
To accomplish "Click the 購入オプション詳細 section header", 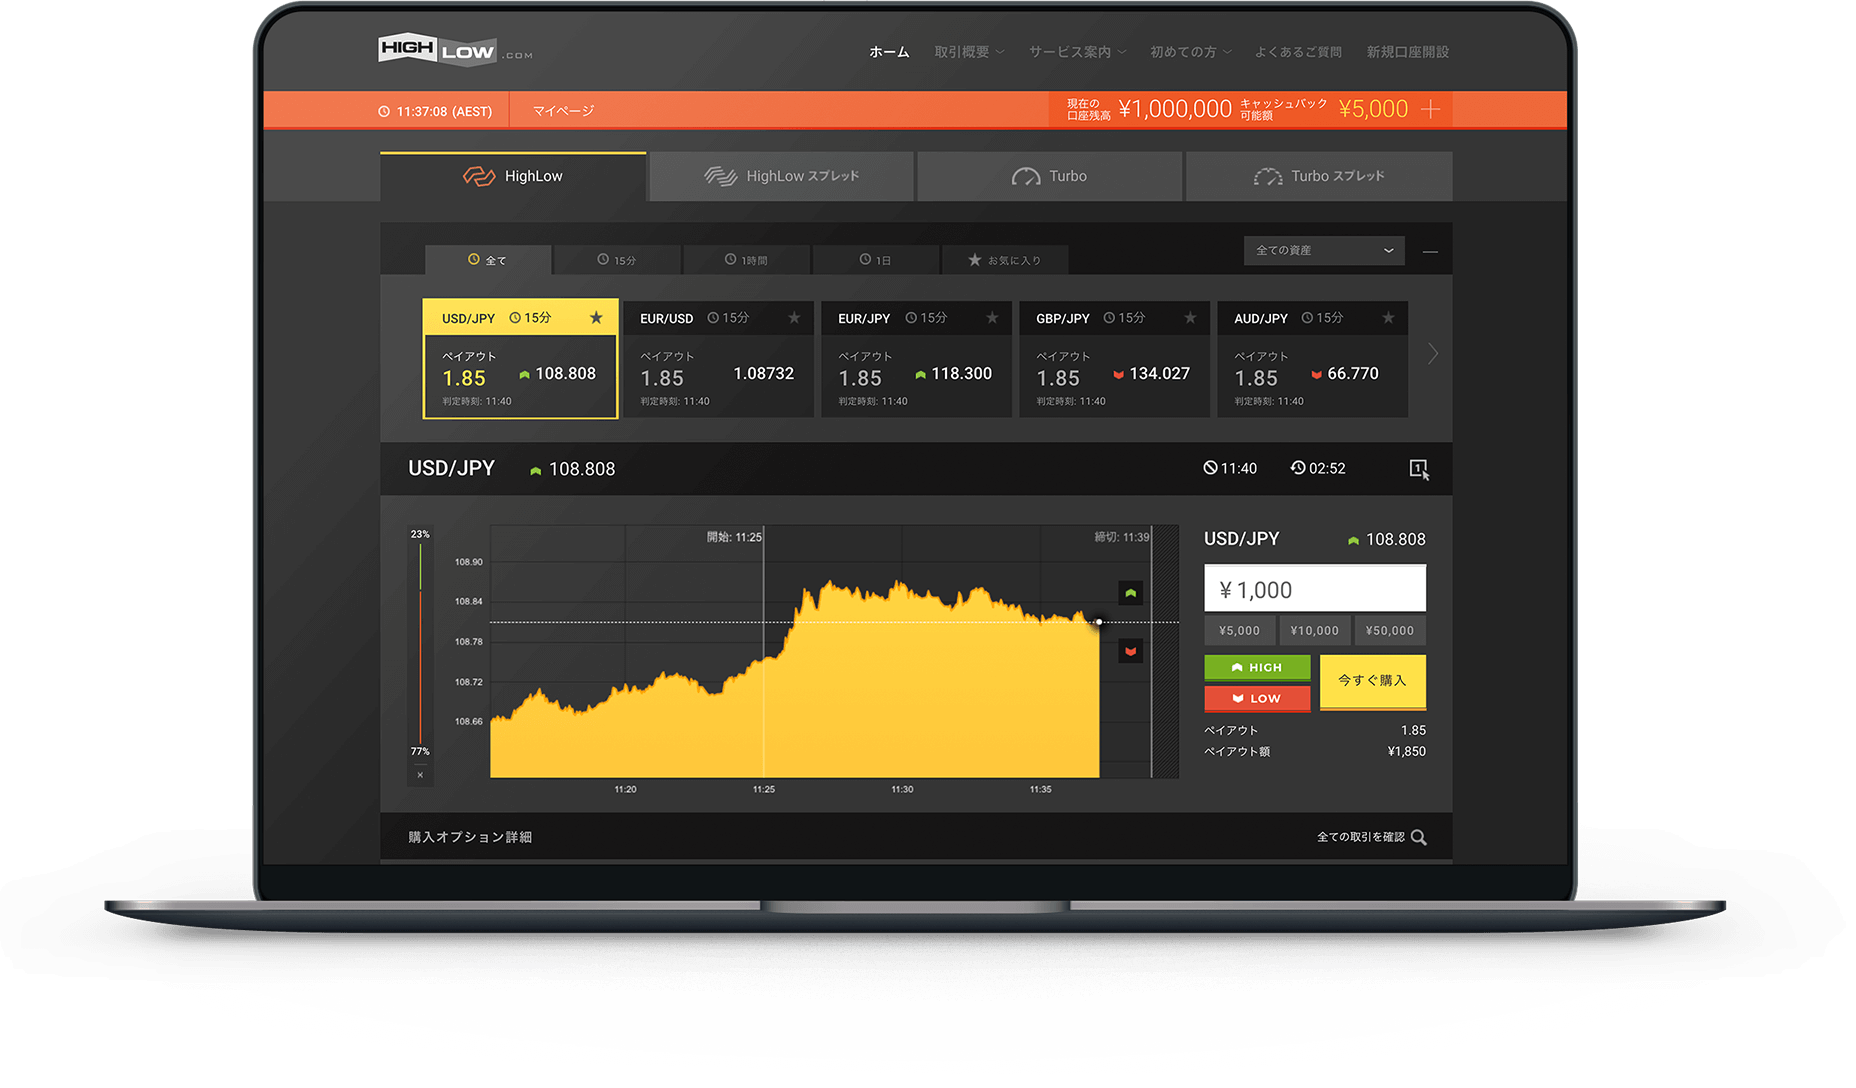I will (470, 837).
